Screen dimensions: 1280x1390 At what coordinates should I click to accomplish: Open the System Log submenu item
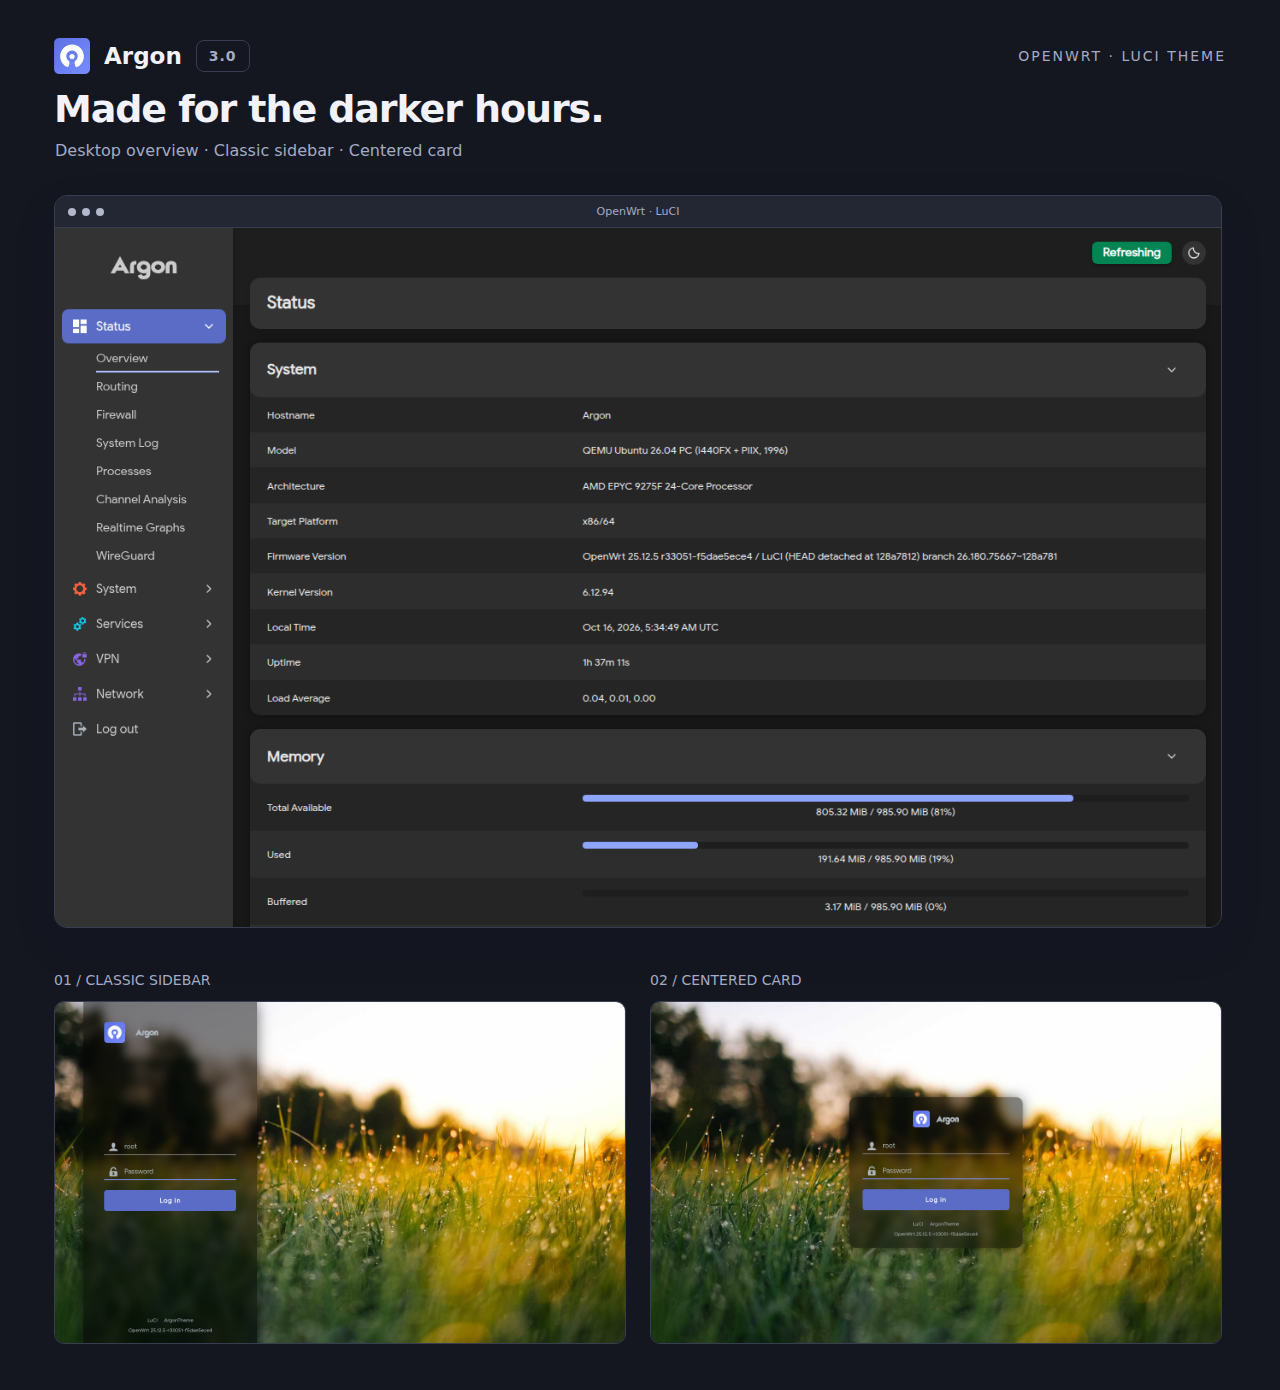point(127,443)
